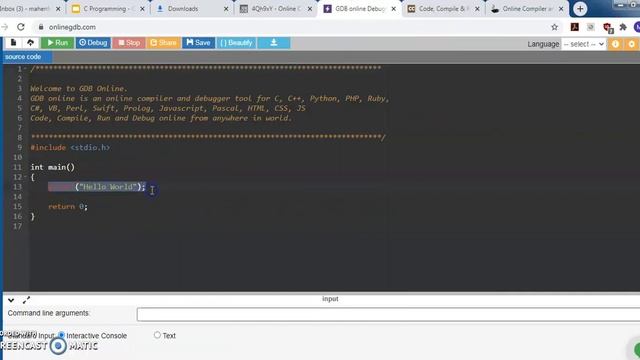Viewport: 640px width, 360px height.
Task: Beautify the code formatting
Action: coord(236,43)
